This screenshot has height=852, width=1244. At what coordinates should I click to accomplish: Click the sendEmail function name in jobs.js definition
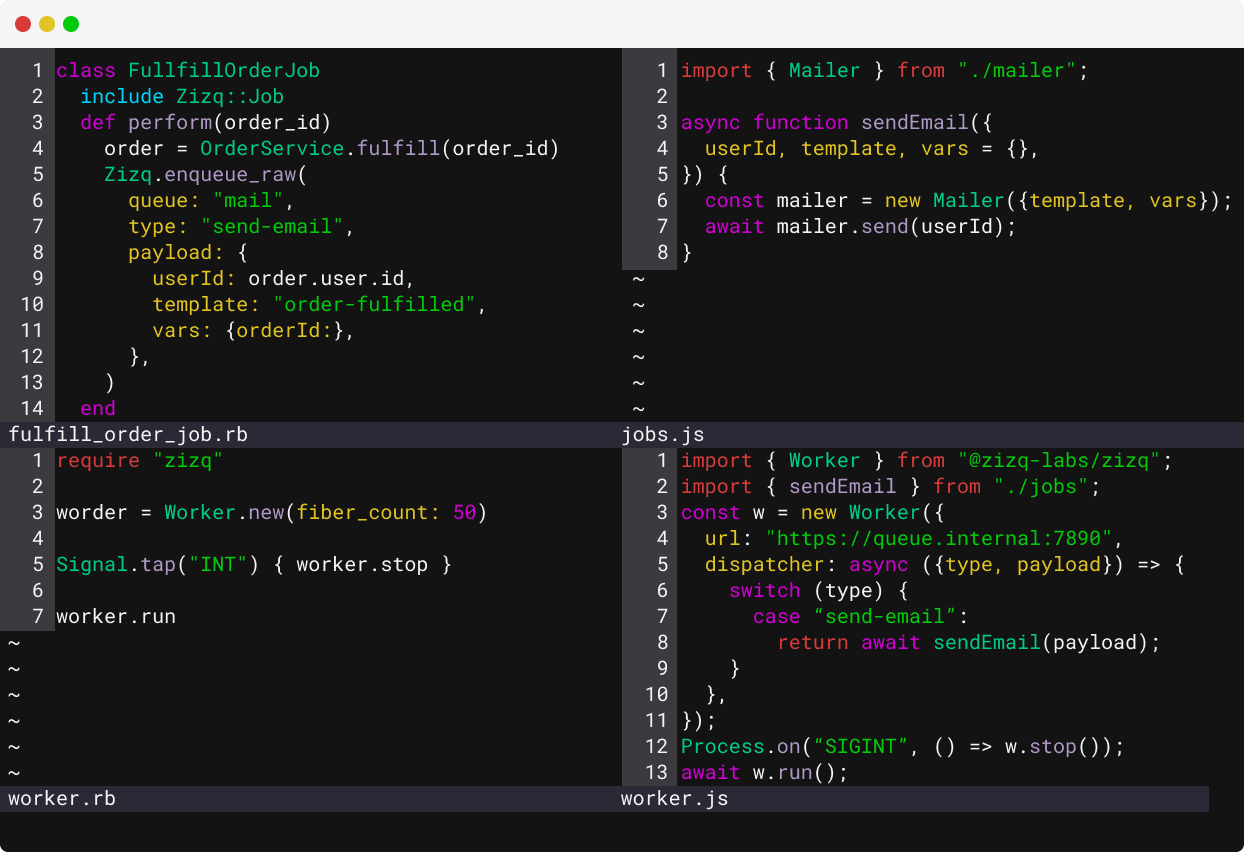915,122
